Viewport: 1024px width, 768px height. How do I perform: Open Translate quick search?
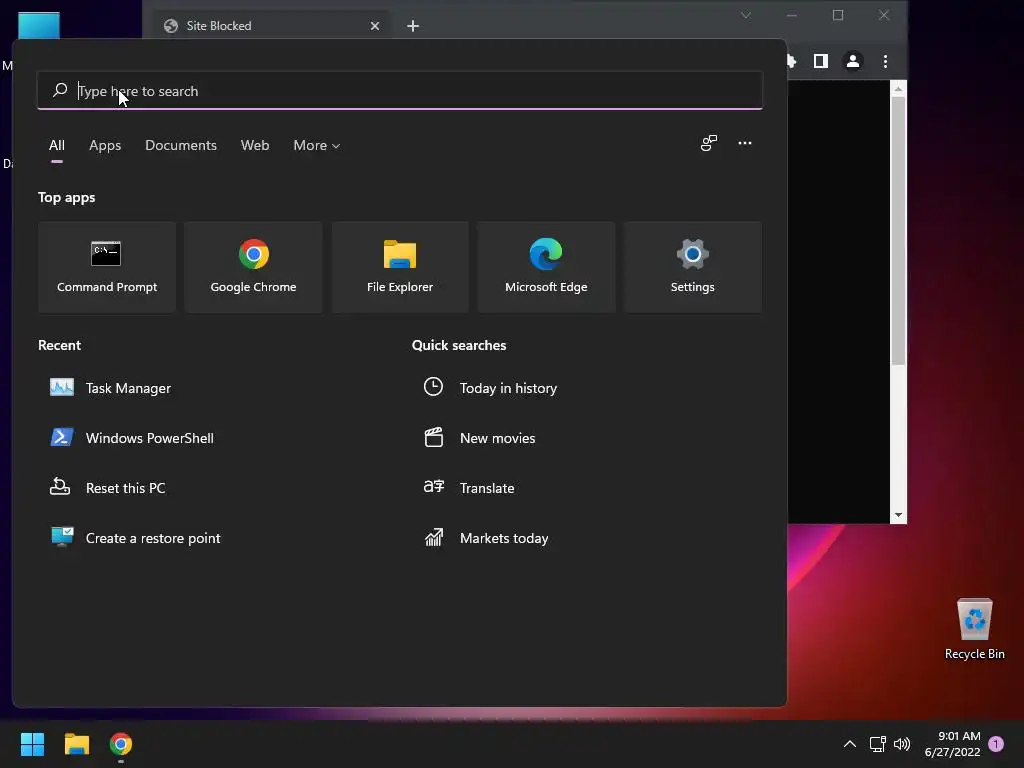(469, 488)
